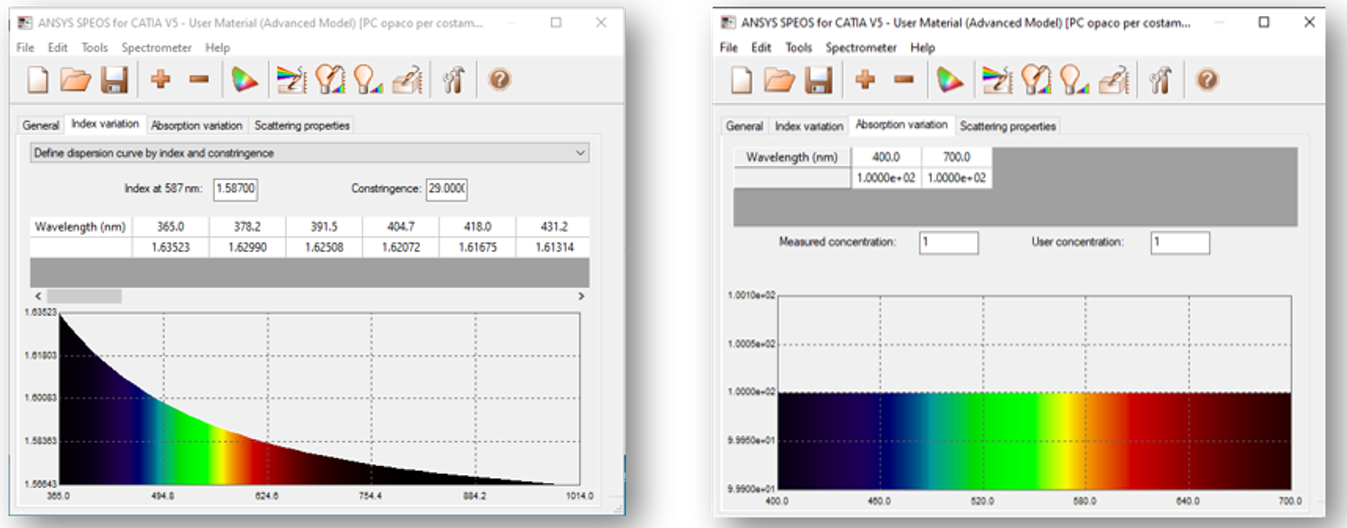Select absorption value cell under 700.0
Viewport: 1347px width, 528px height.
click(957, 177)
